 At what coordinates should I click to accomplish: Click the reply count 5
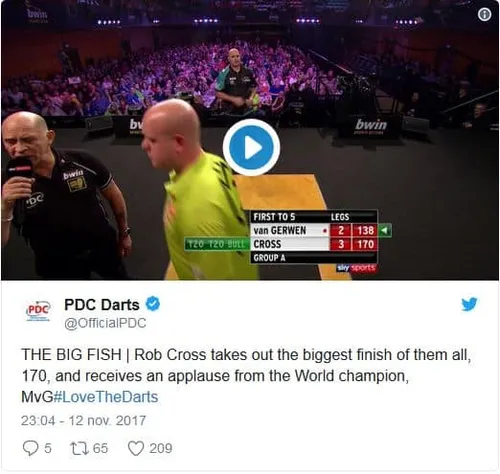[x=48, y=448]
